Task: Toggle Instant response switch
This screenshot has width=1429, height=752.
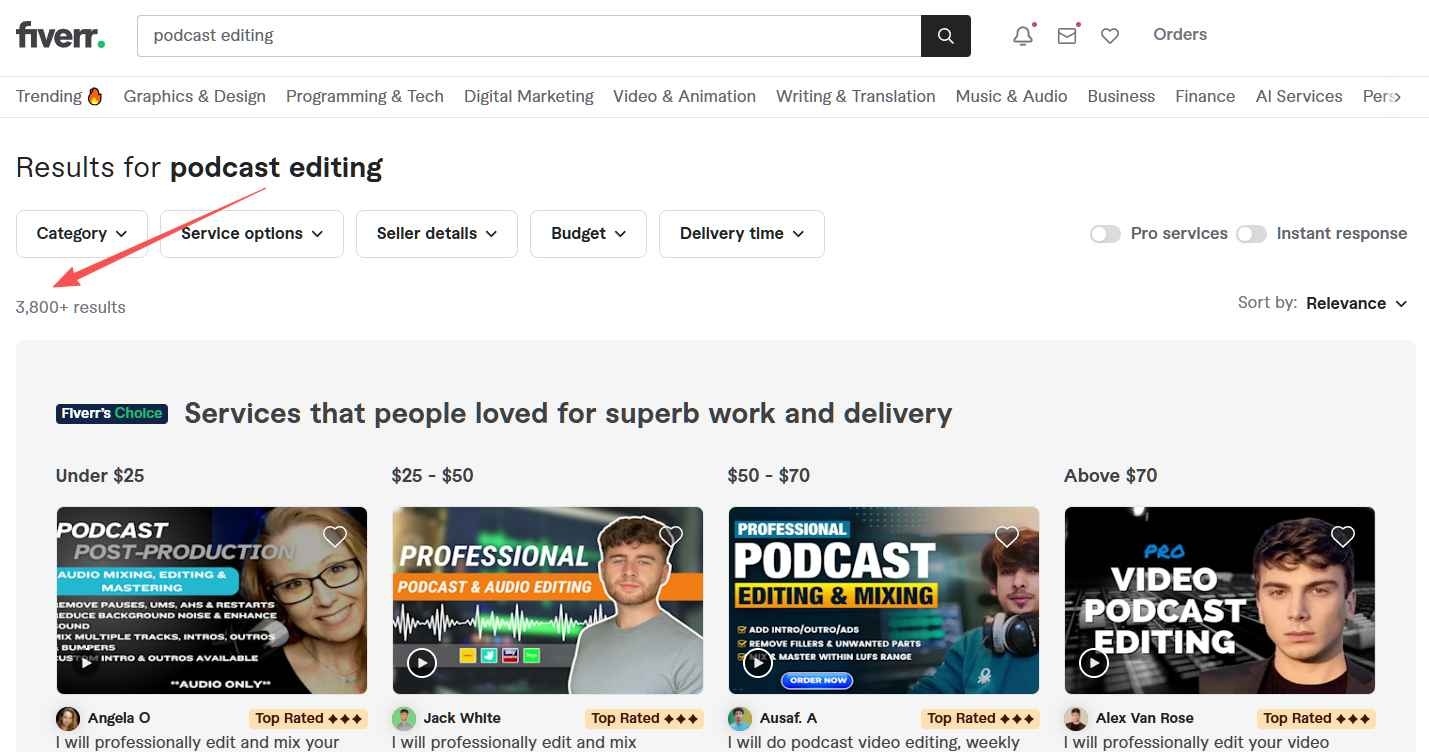Action: [1251, 234]
